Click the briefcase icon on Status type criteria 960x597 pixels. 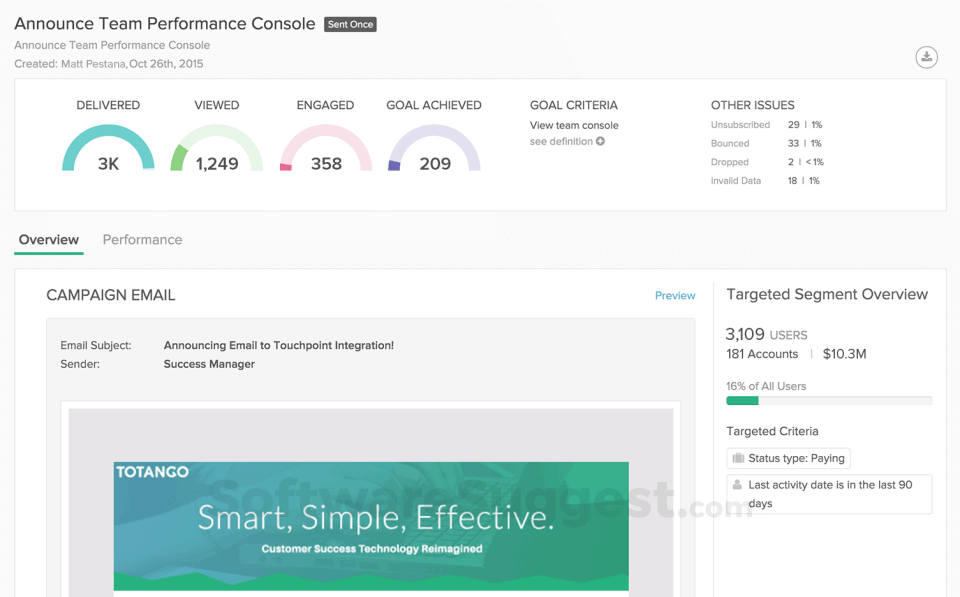point(738,458)
